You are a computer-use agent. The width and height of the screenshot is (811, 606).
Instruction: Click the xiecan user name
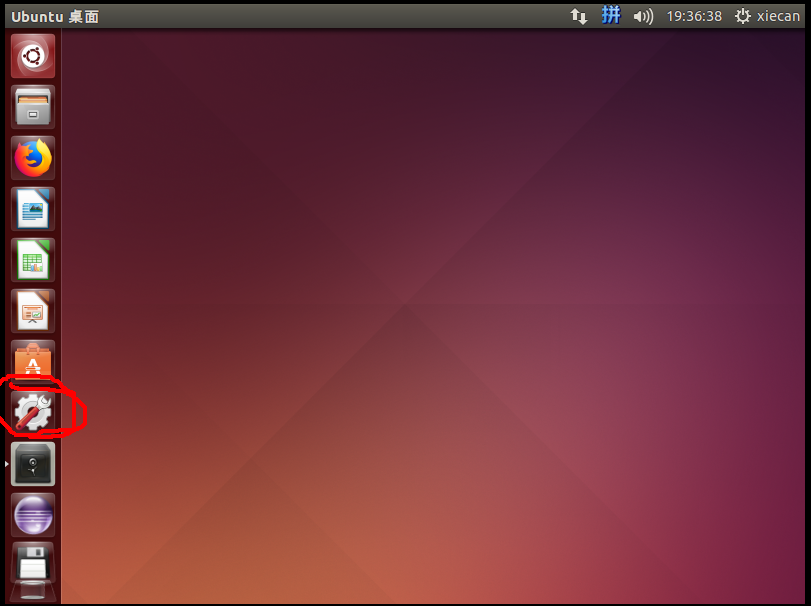[x=778, y=17]
